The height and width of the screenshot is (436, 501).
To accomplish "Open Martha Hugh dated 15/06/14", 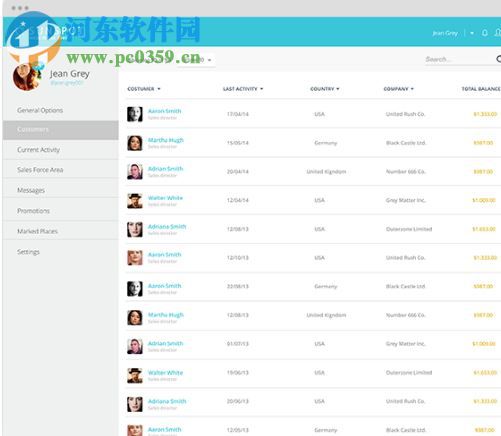I will click(x=166, y=140).
